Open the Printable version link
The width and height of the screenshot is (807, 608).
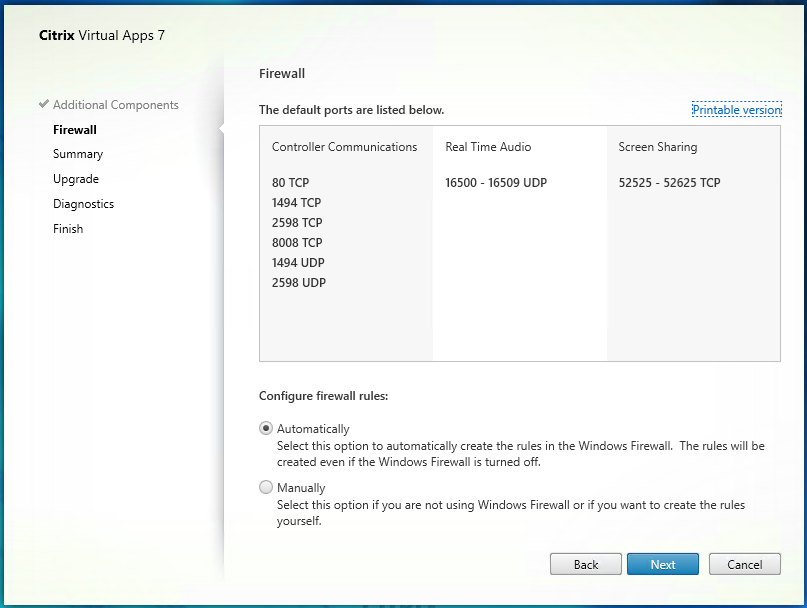tap(736, 110)
